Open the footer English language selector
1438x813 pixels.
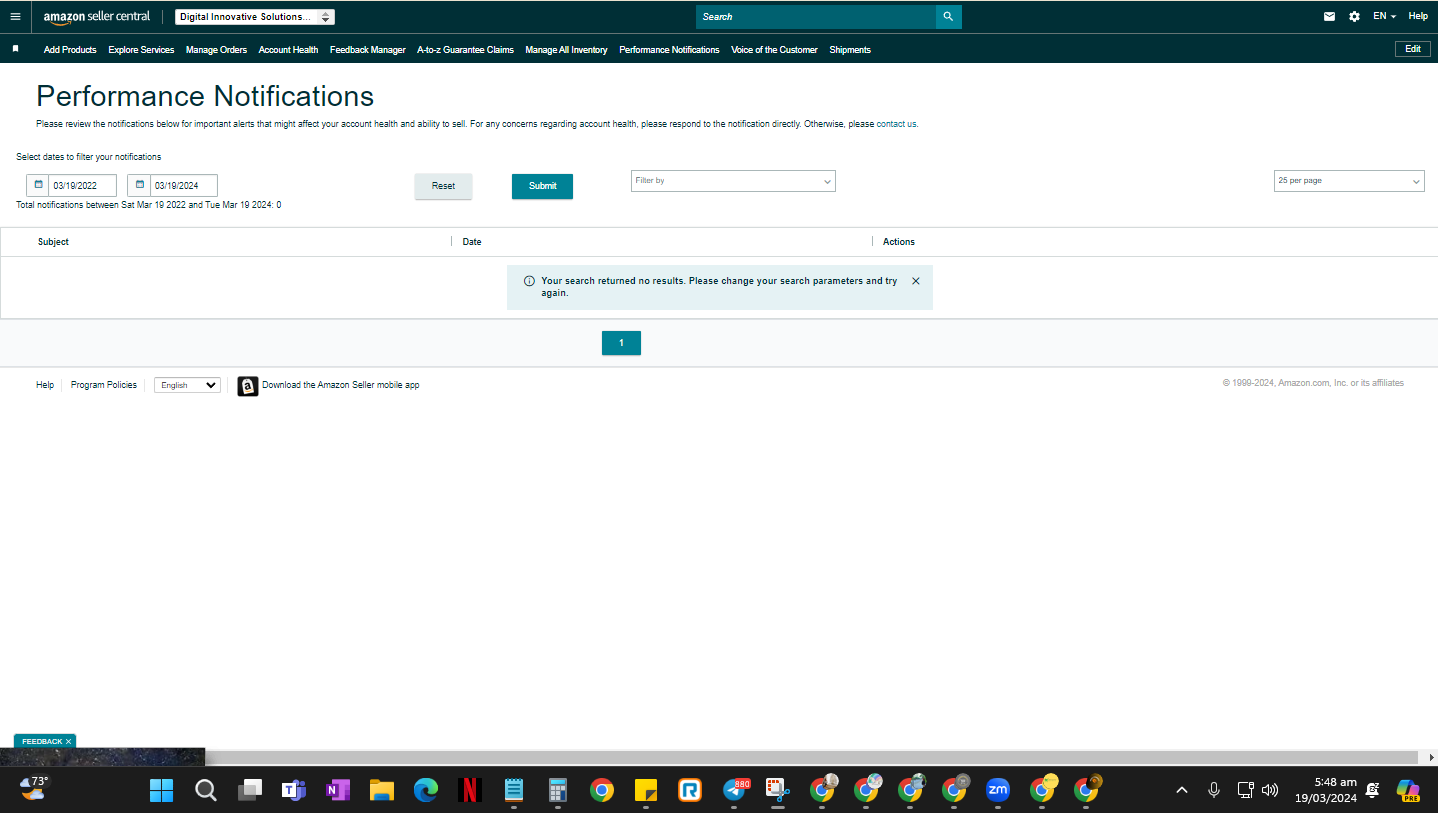coord(187,385)
